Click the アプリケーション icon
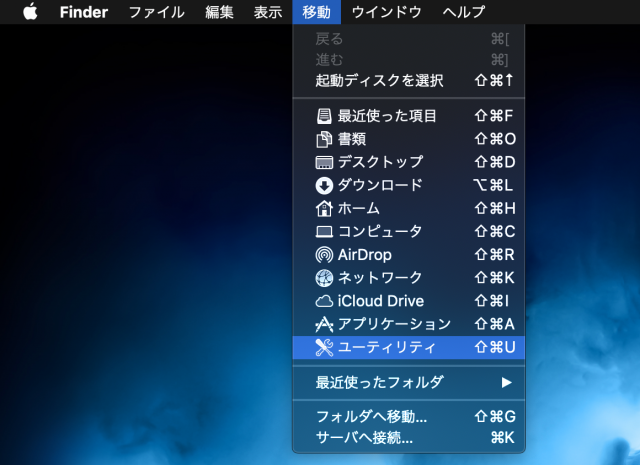Screen dimensions: 640x465 [x=324, y=325]
